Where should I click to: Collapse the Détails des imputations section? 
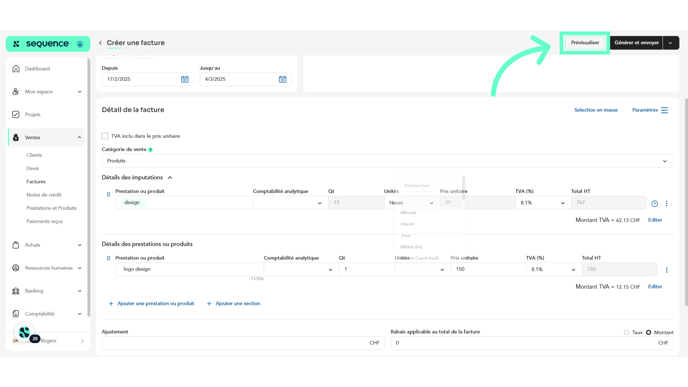[x=170, y=178]
